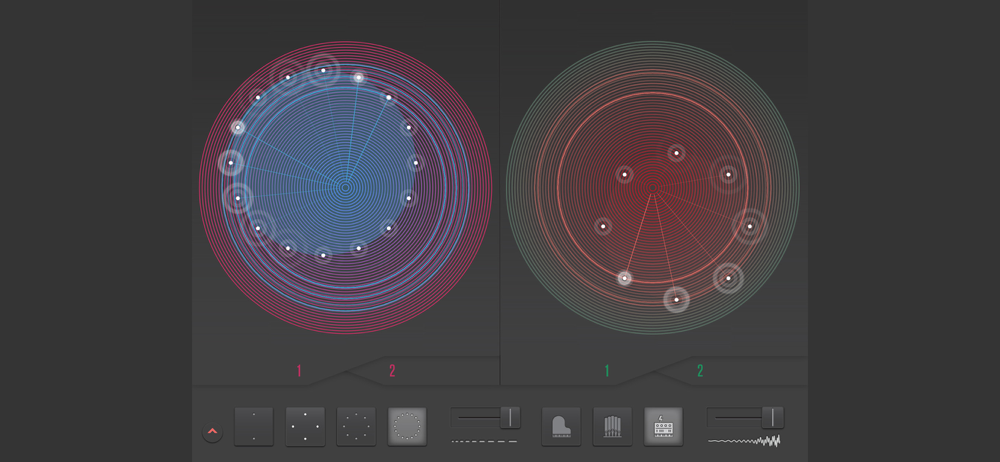Click the blue ripple center of left circle

345,188
